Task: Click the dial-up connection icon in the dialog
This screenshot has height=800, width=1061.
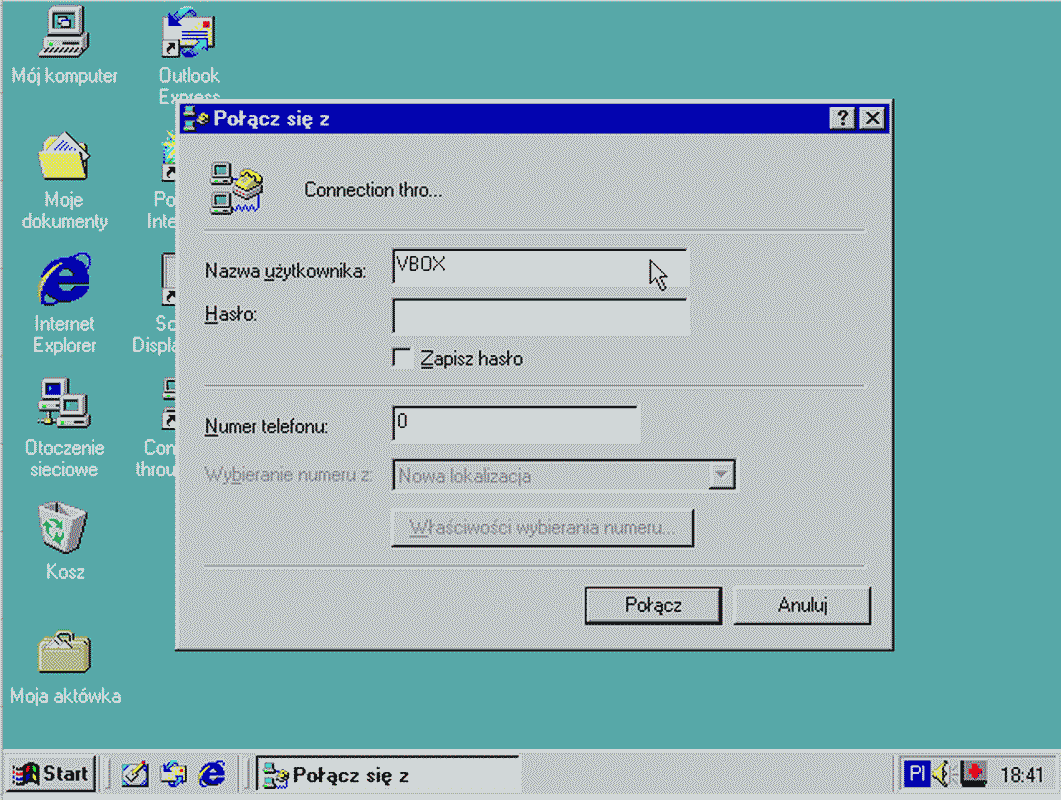Action: coord(236,190)
